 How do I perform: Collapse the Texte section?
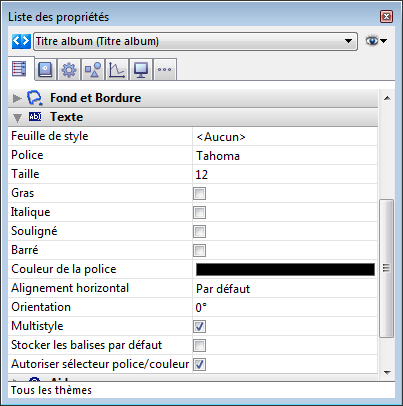tap(17, 117)
